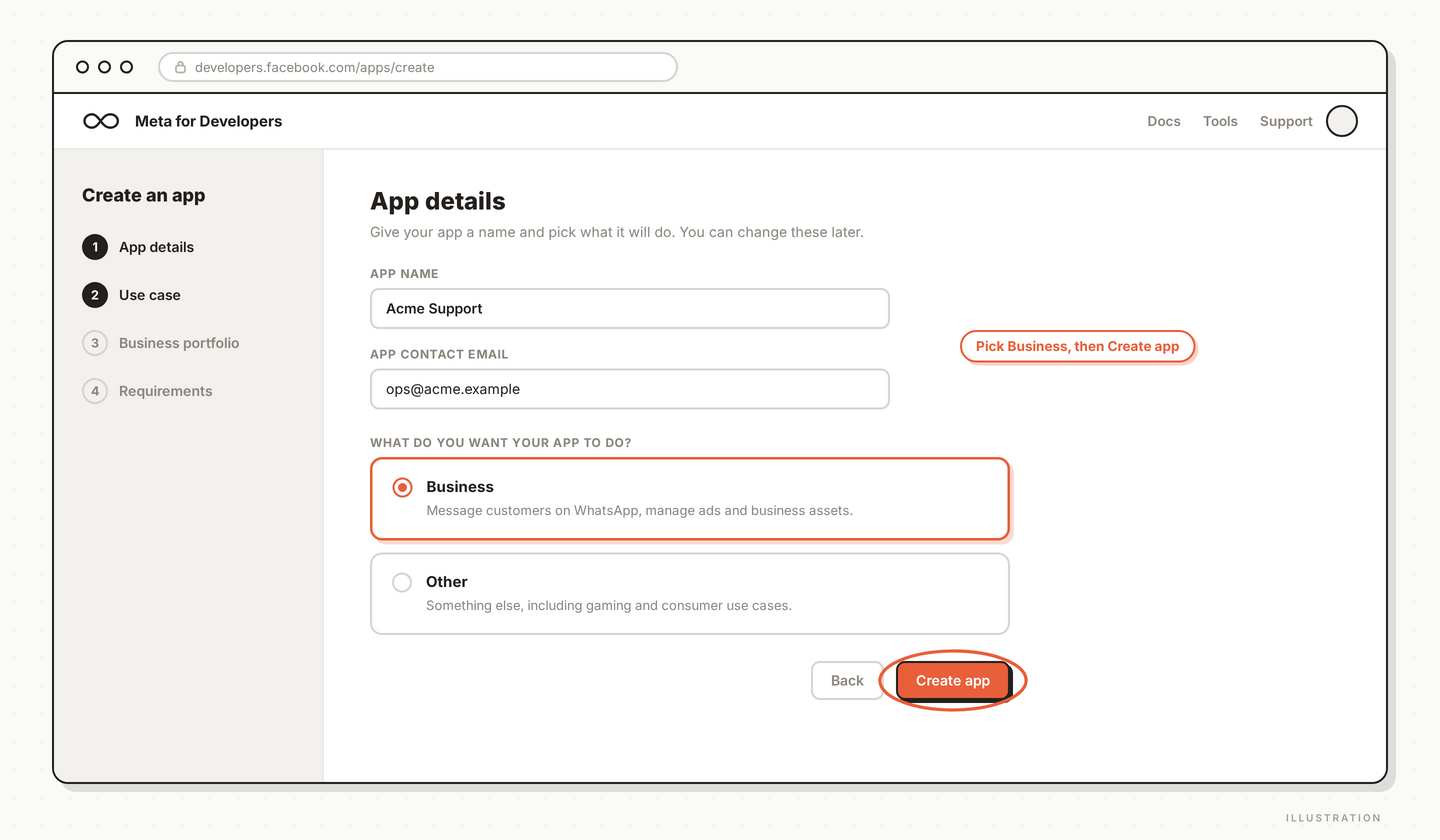This screenshot has height=840, width=1440.
Task: Open the Support menu item
Action: (x=1286, y=121)
